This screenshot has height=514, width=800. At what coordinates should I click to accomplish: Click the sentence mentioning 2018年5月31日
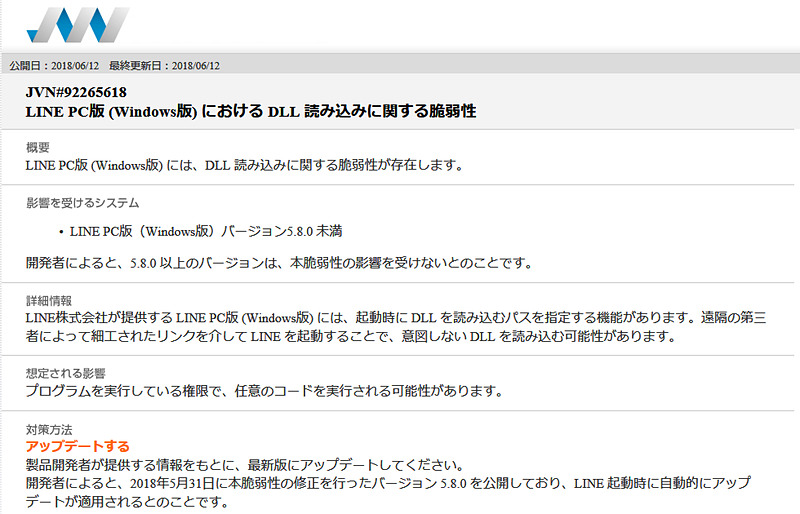tap(388, 493)
